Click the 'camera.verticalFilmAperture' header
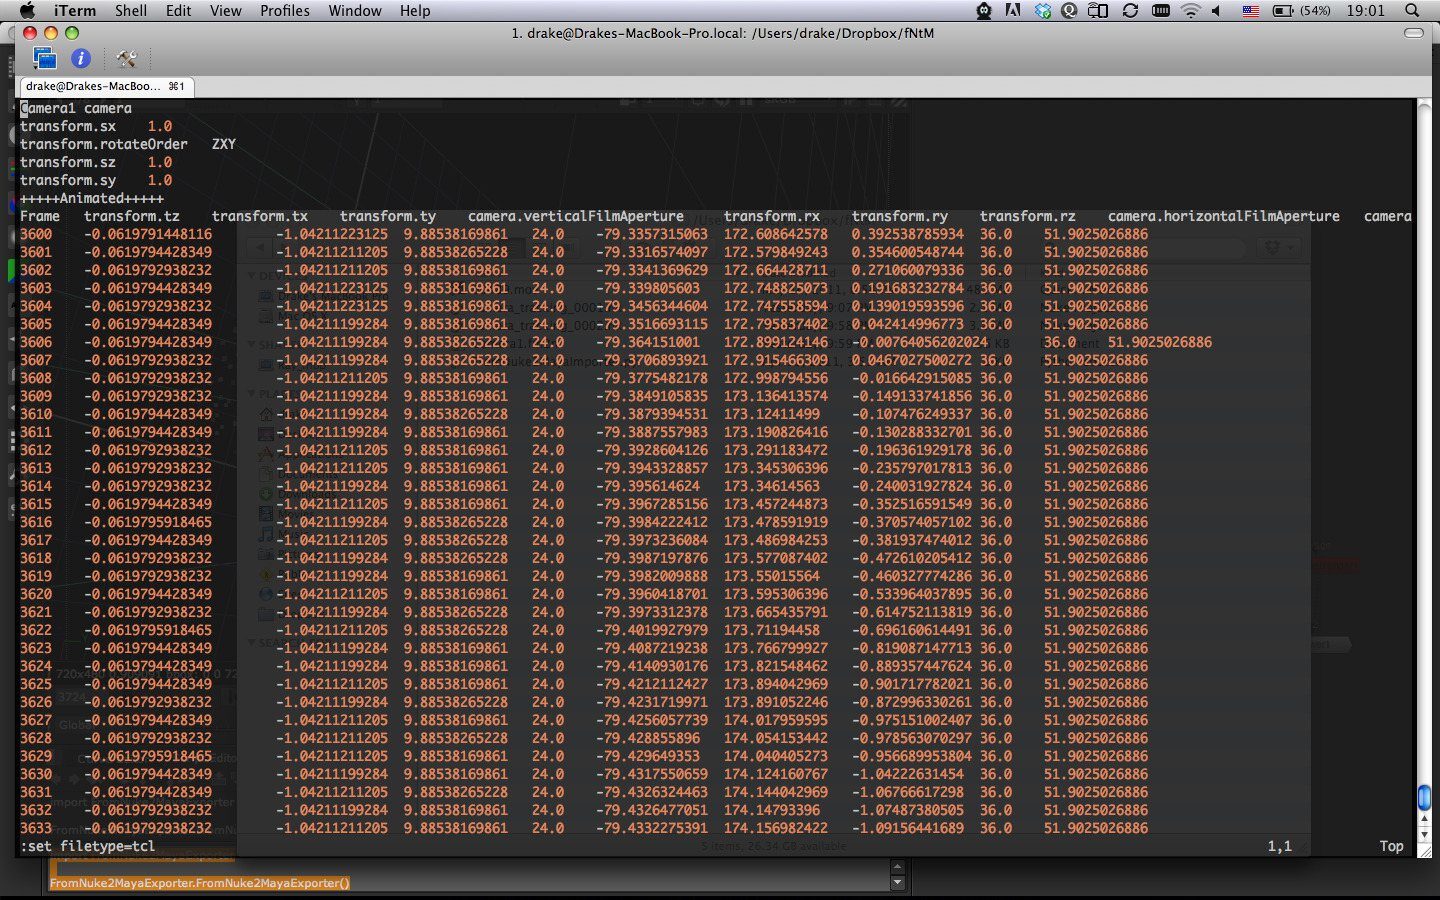Image resolution: width=1440 pixels, height=900 pixels. (576, 216)
